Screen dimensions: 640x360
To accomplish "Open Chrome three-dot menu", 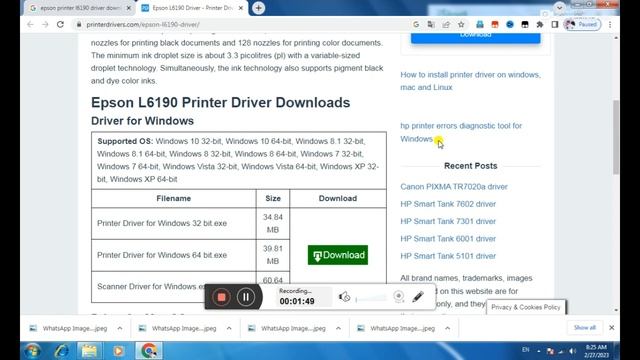I will [610, 24].
